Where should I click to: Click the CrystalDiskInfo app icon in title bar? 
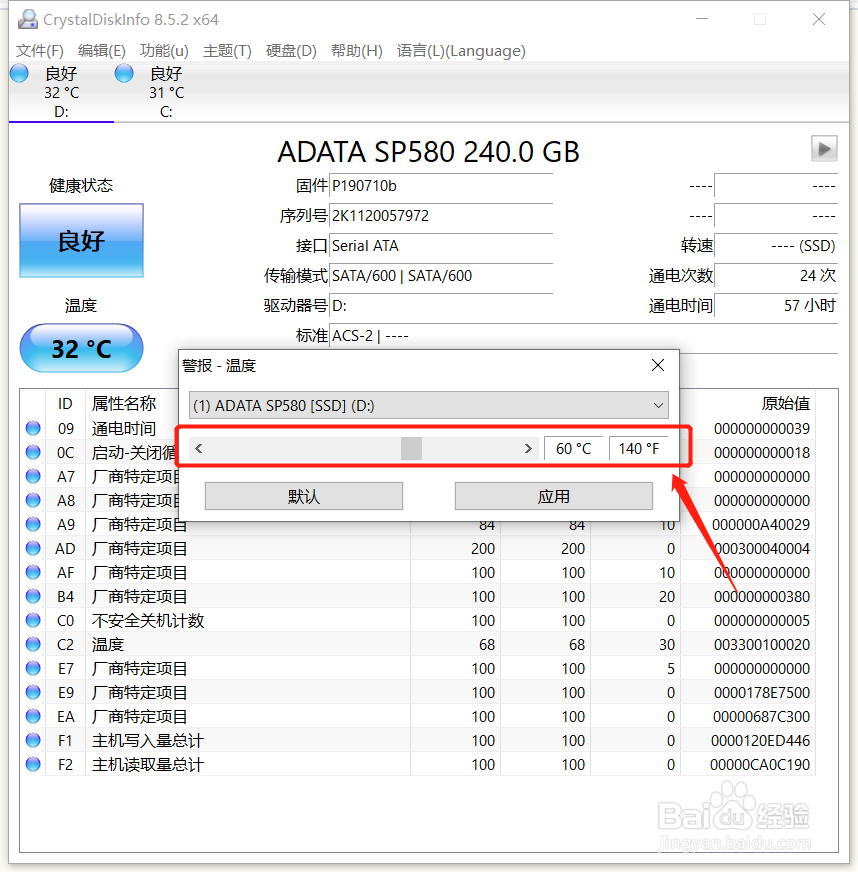coord(27,19)
